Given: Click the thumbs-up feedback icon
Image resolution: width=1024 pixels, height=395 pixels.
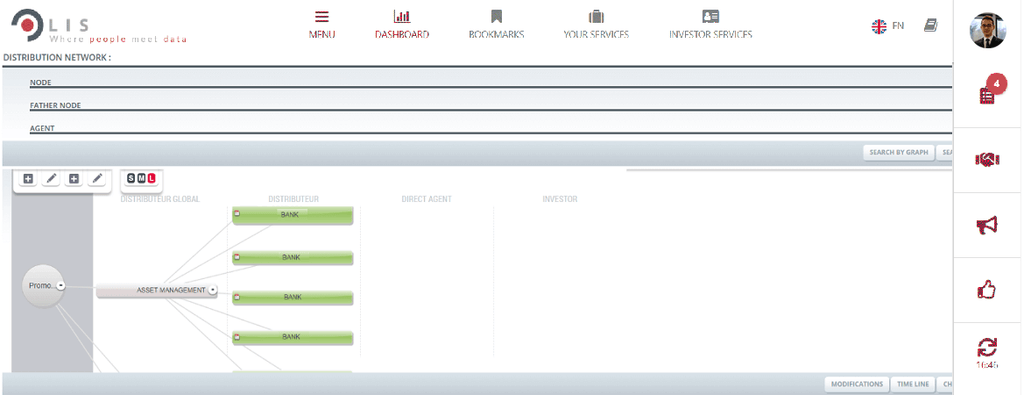Looking at the screenshot, I should tap(987, 289).
